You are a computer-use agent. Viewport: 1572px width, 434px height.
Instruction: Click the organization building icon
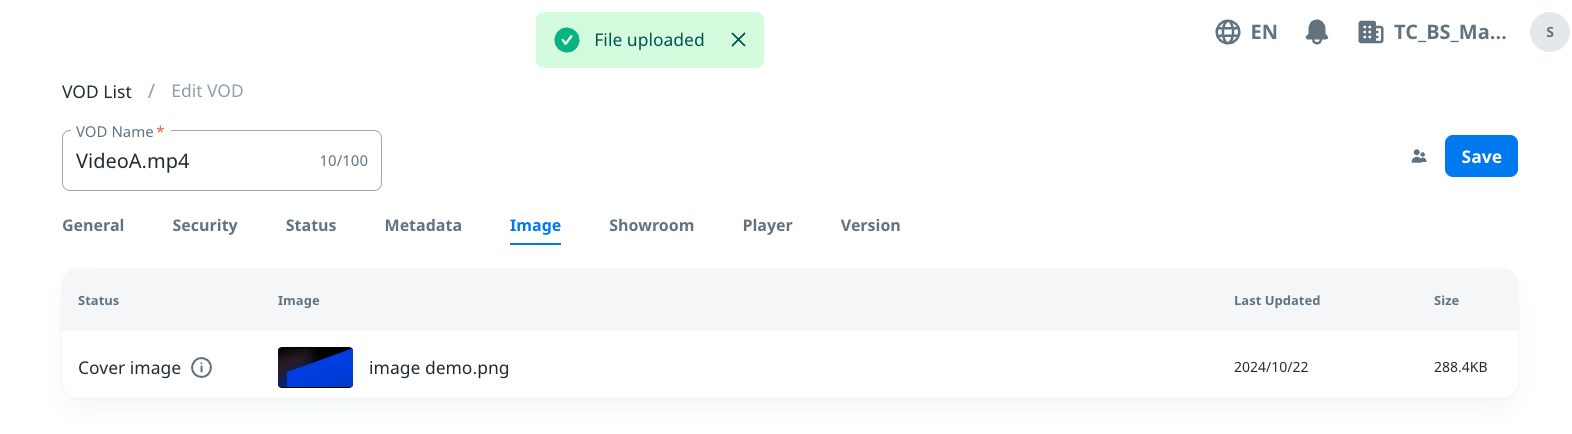pyautogui.click(x=1370, y=32)
